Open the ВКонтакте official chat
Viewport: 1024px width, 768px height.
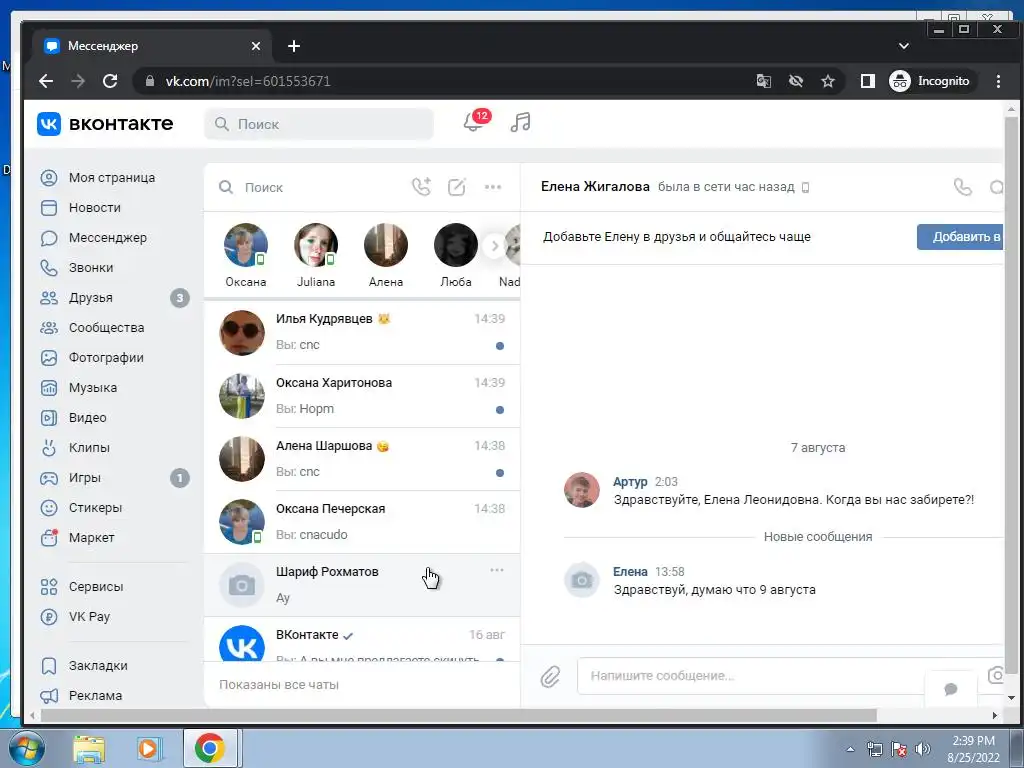(x=362, y=640)
